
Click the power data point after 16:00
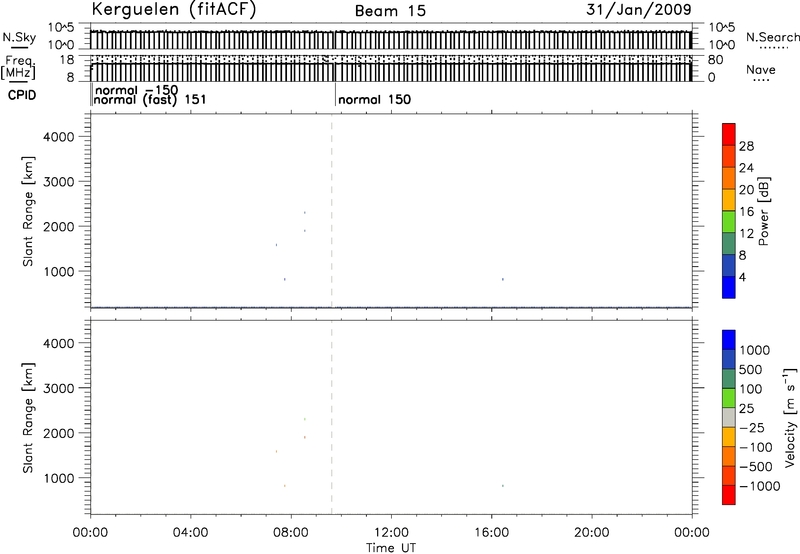click(503, 279)
